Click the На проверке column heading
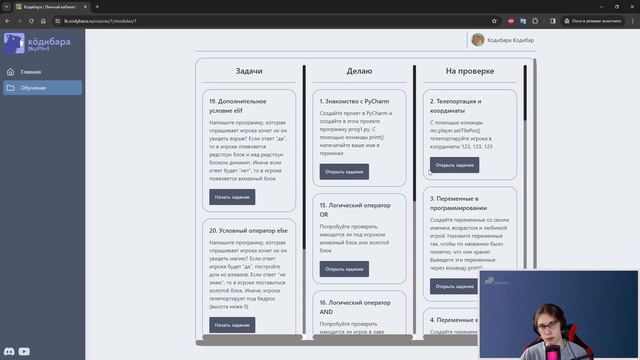640x360 pixels. 470,71
